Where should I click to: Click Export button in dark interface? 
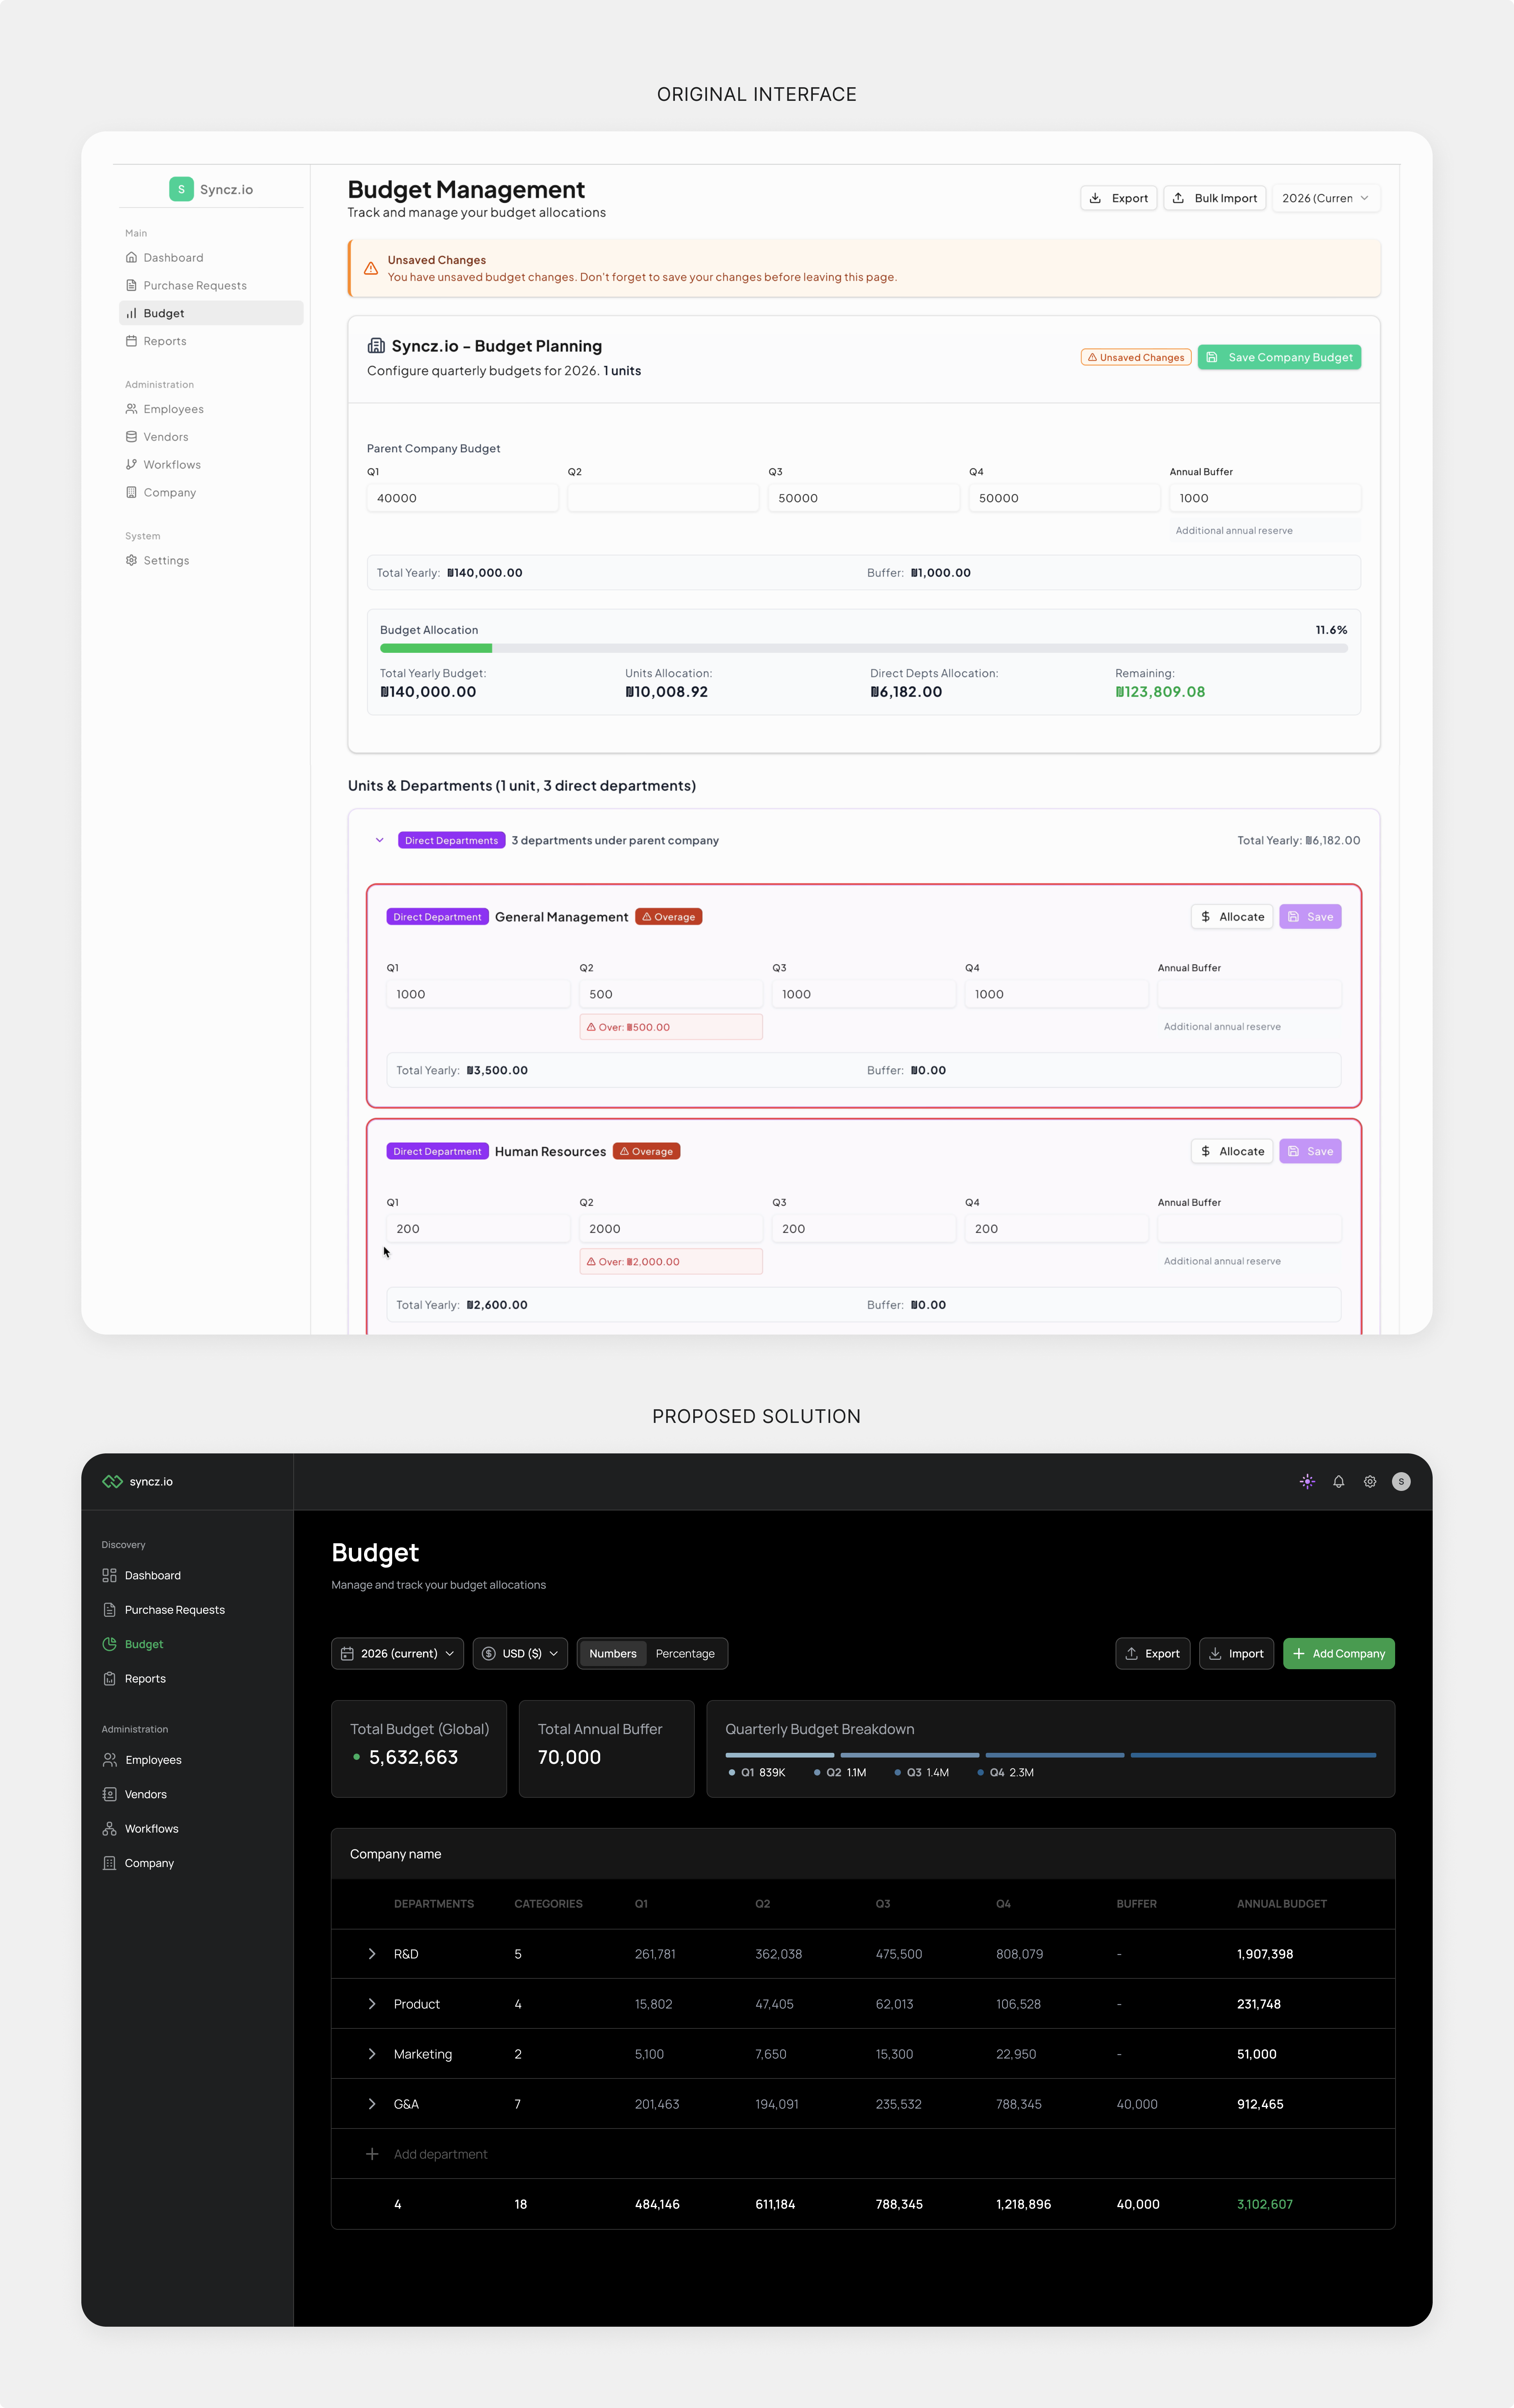pyautogui.click(x=1153, y=1654)
